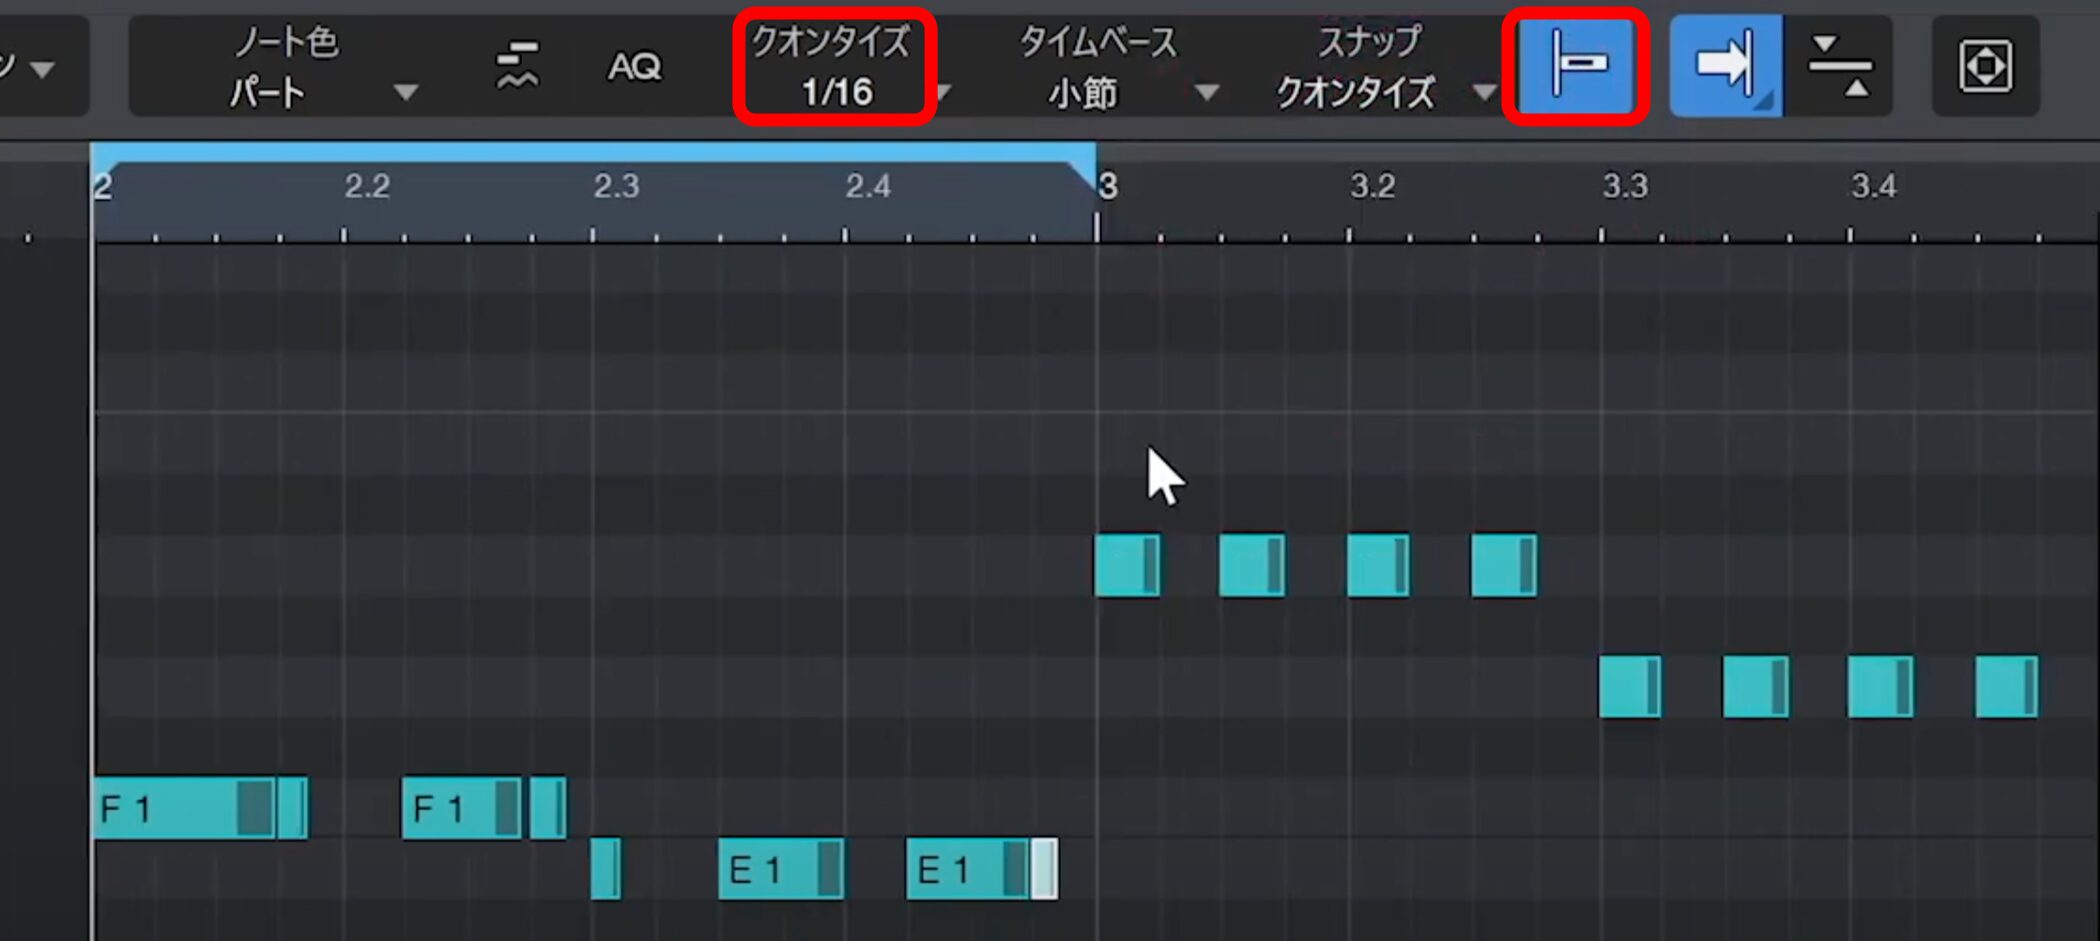Click the fit-to-view frame icon

pyautogui.click(x=1984, y=66)
